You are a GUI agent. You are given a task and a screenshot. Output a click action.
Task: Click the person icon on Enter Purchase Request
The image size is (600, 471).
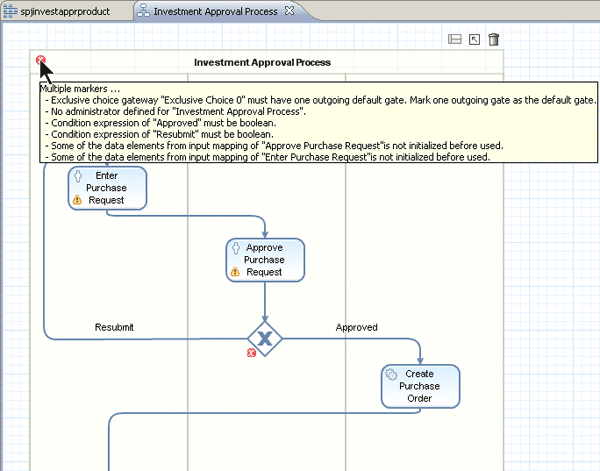77,175
